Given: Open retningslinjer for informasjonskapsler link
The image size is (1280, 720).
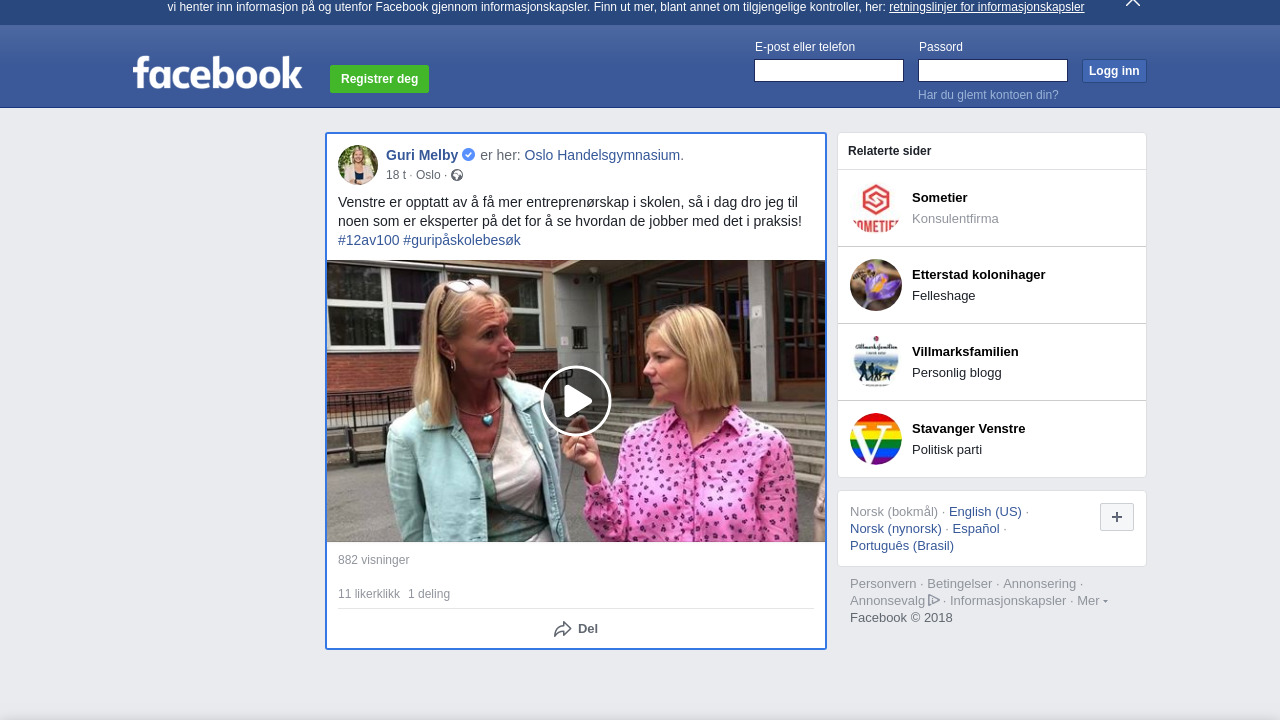Looking at the screenshot, I should 986,7.
